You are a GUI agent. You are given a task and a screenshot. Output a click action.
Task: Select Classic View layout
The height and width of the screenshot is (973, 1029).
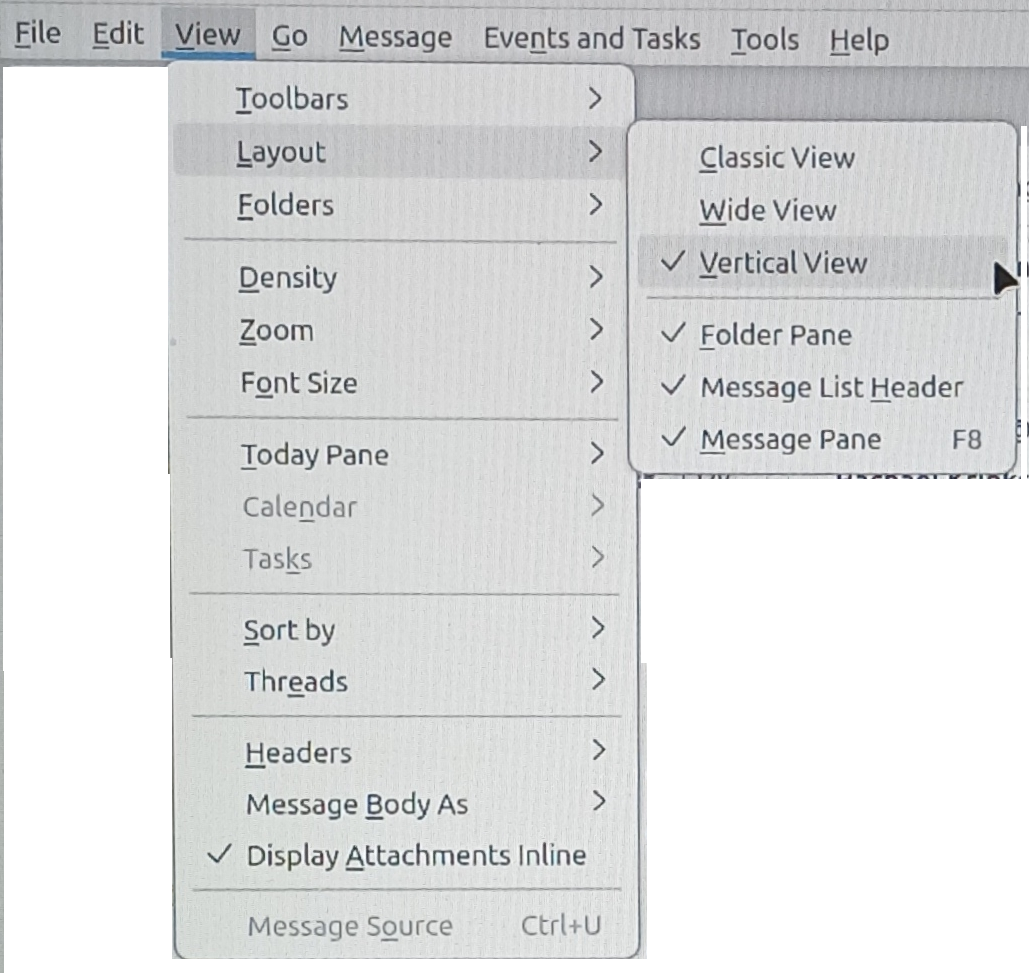tap(822, 158)
